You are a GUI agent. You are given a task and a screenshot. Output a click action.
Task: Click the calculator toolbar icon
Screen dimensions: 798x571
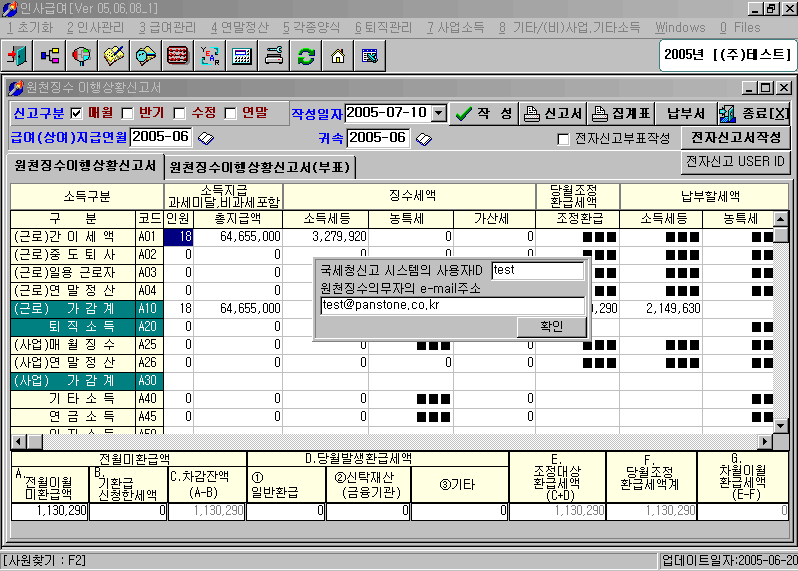coord(242,55)
